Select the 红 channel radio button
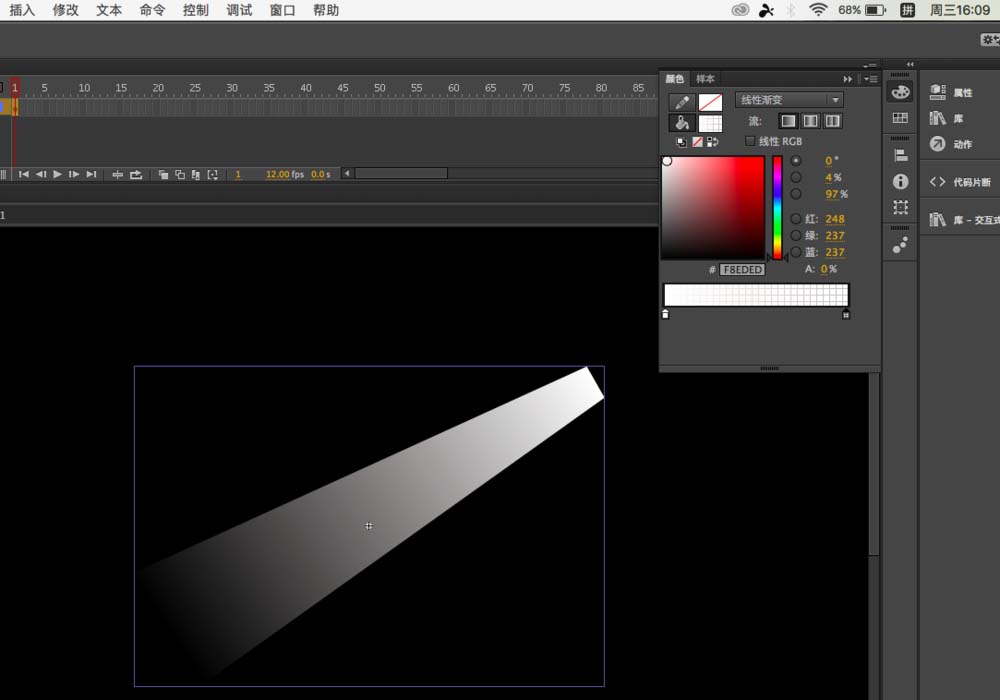This screenshot has width=1000, height=700. click(796, 219)
